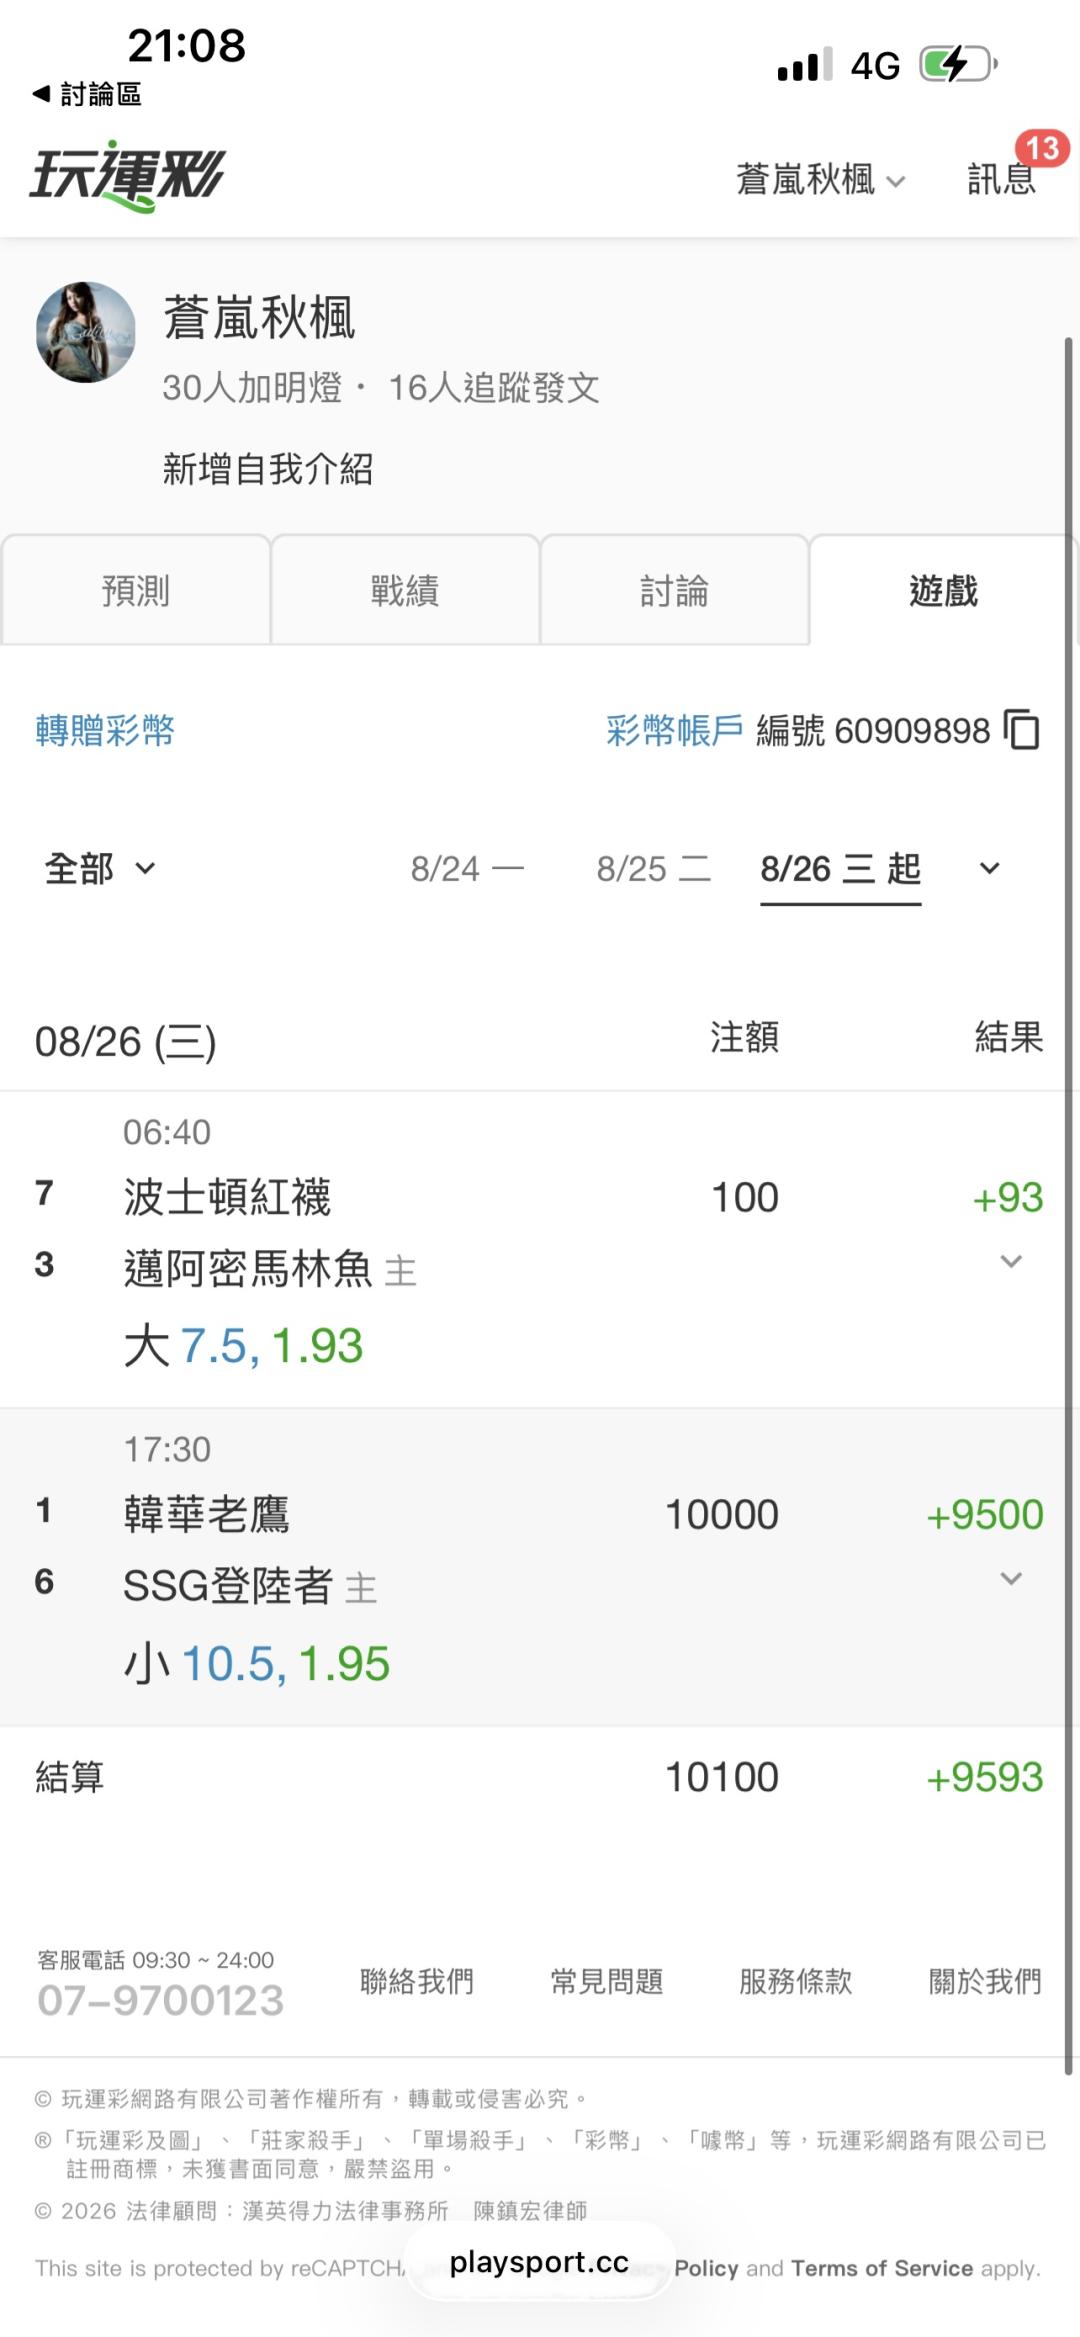Select the 8/25 二 date

click(x=654, y=868)
